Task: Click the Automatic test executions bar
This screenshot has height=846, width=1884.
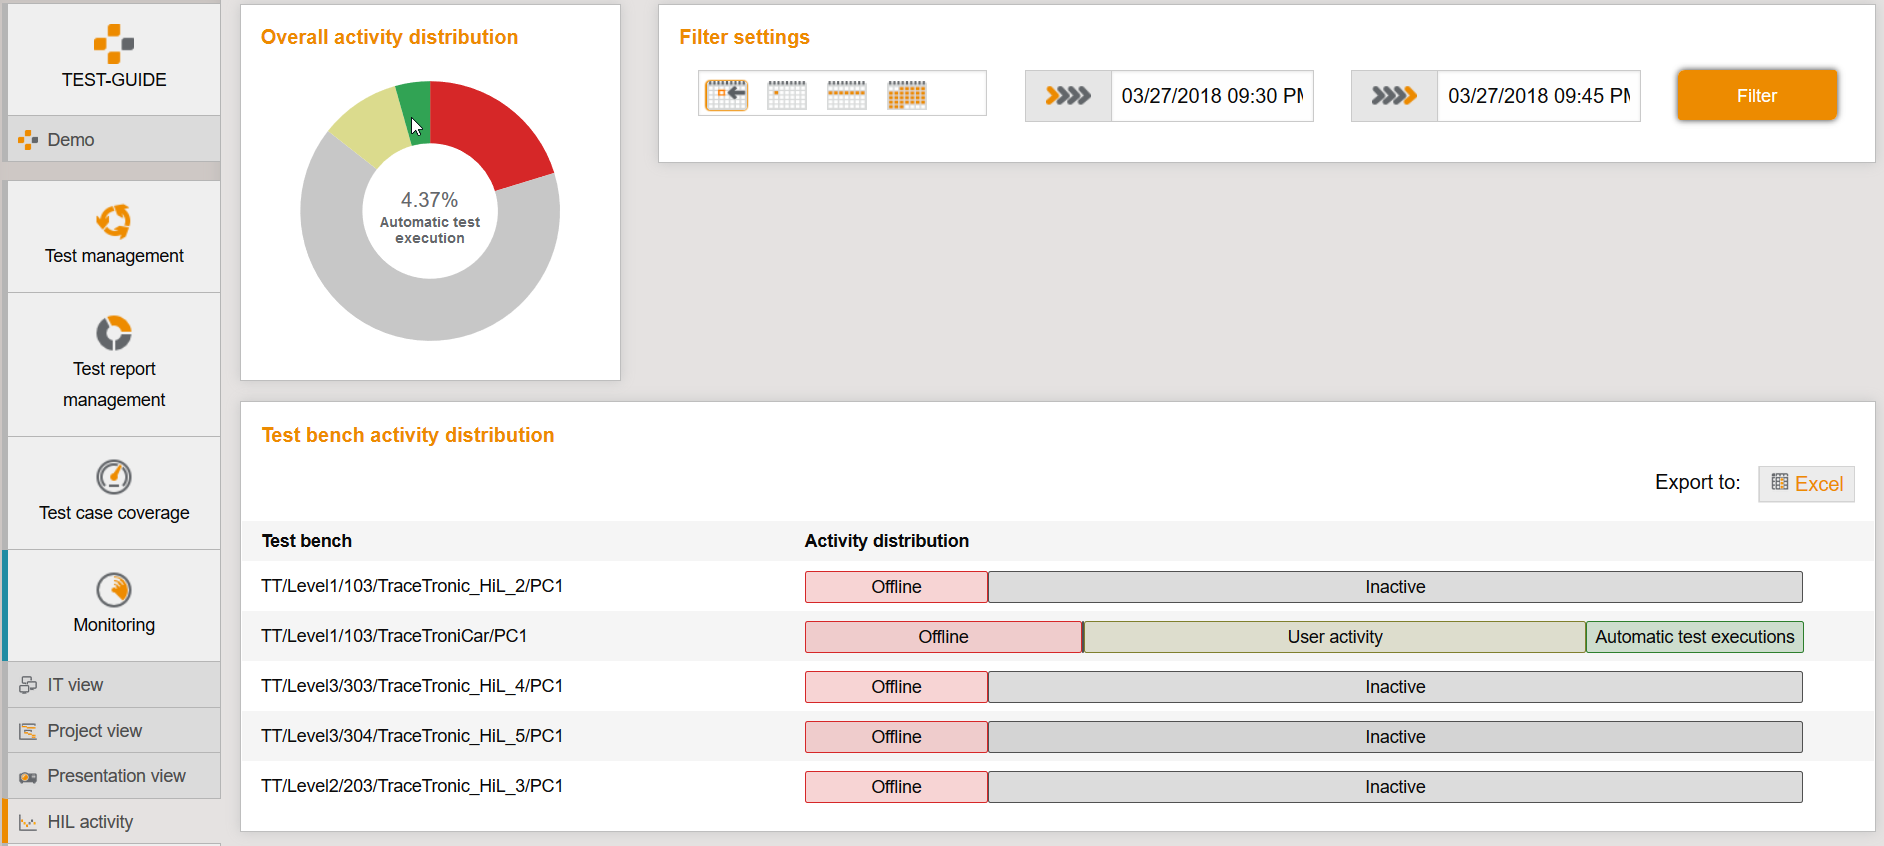Action: tap(1695, 637)
